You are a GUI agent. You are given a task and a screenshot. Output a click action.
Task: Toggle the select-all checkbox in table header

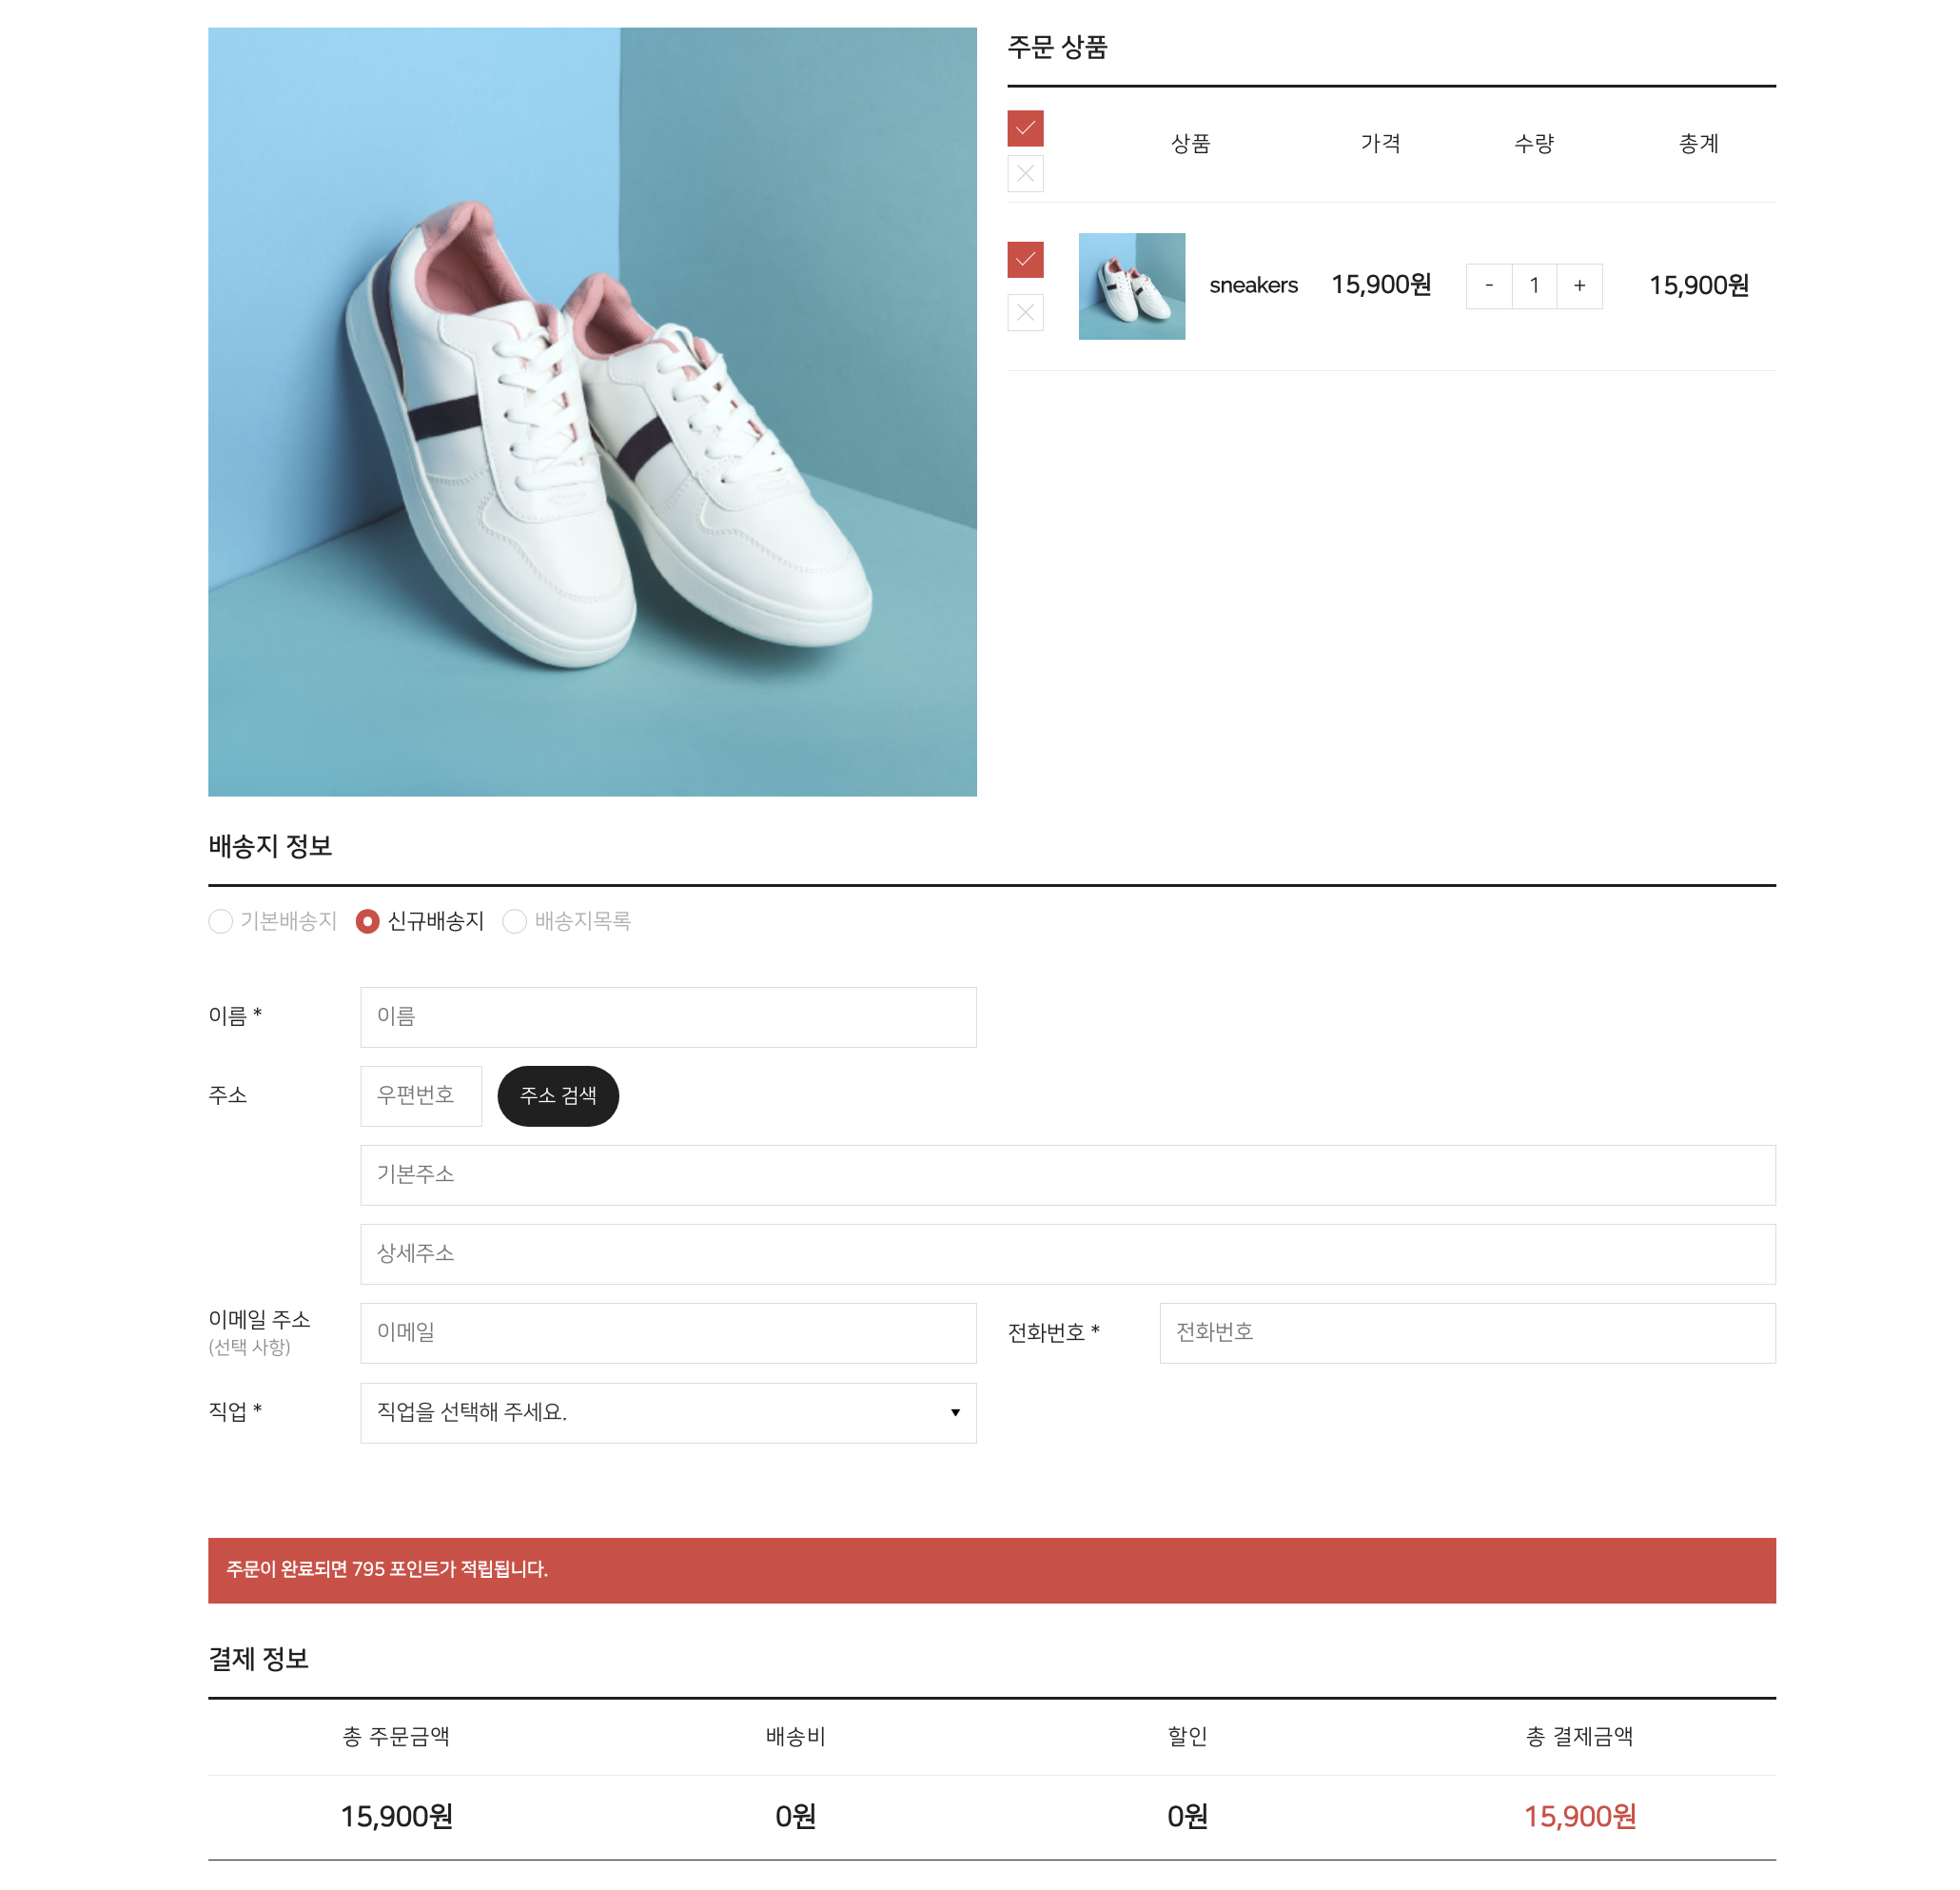tap(1025, 128)
